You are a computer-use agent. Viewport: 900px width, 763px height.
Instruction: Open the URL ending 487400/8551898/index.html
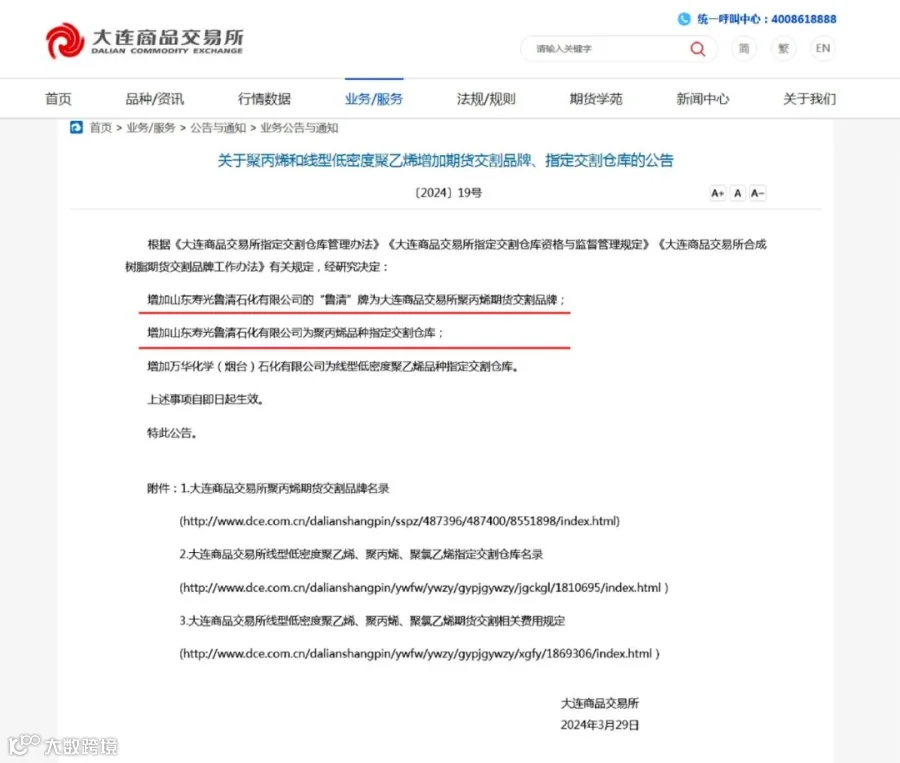click(399, 521)
